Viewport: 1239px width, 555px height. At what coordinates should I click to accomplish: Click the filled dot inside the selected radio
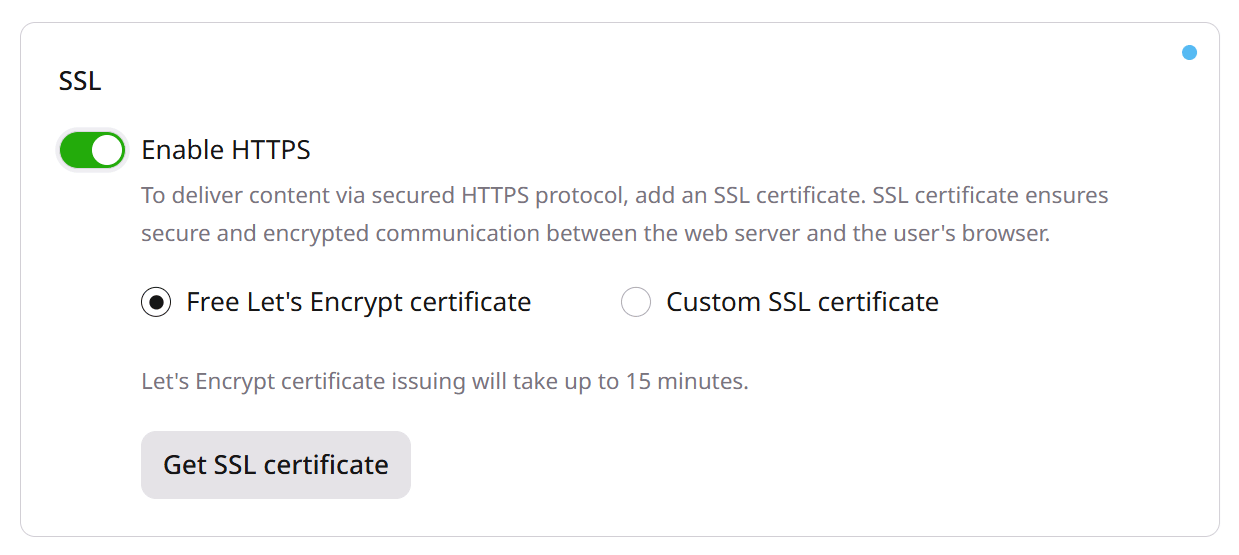tap(156, 302)
